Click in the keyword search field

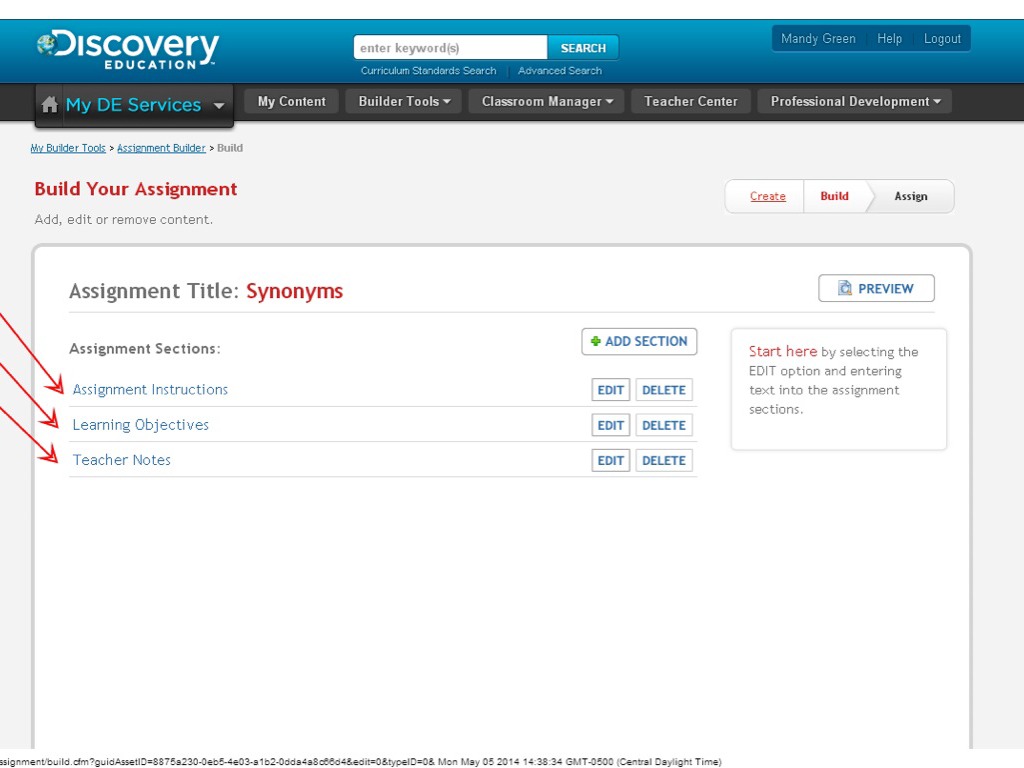(x=450, y=48)
